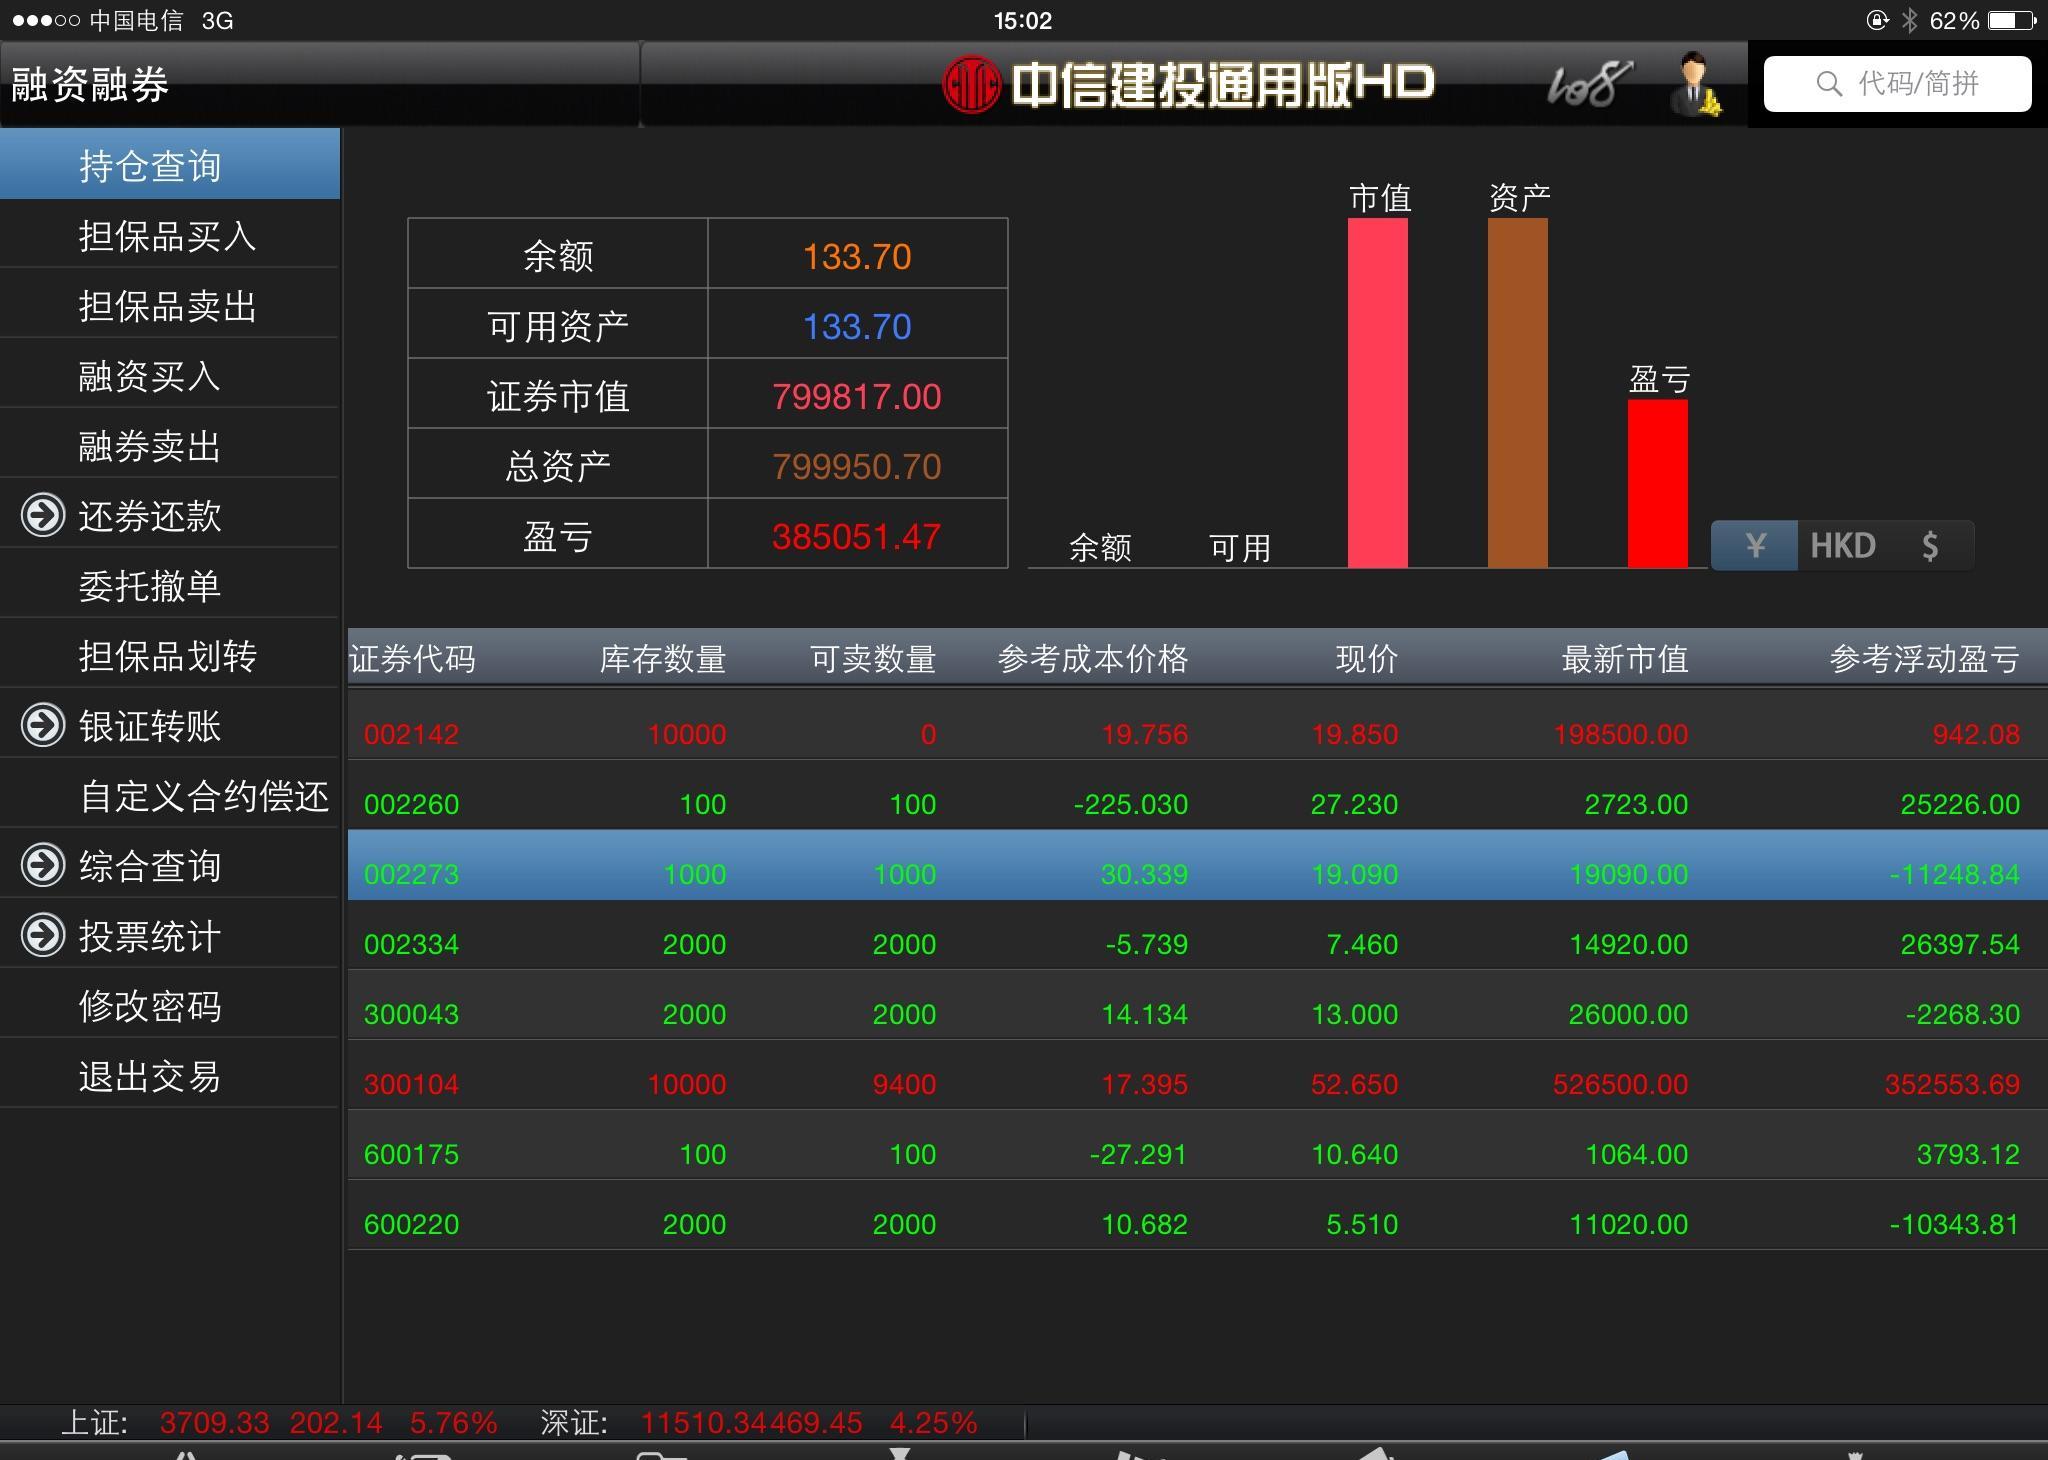This screenshot has height=1460, width=2048.
Task: Tap battery indicator in status bar
Action: tap(2013, 20)
